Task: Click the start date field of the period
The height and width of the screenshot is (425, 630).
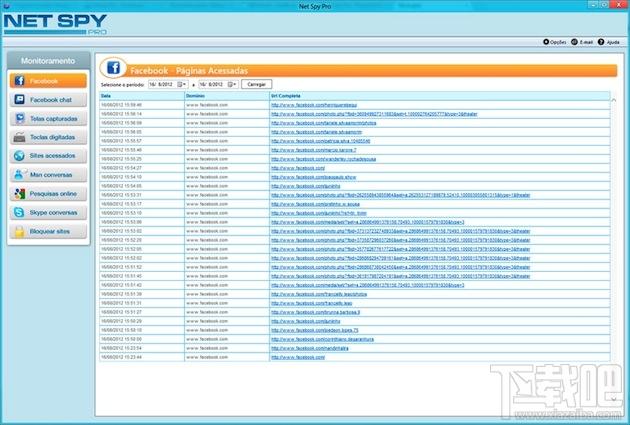Action: (x=168, y=84)
